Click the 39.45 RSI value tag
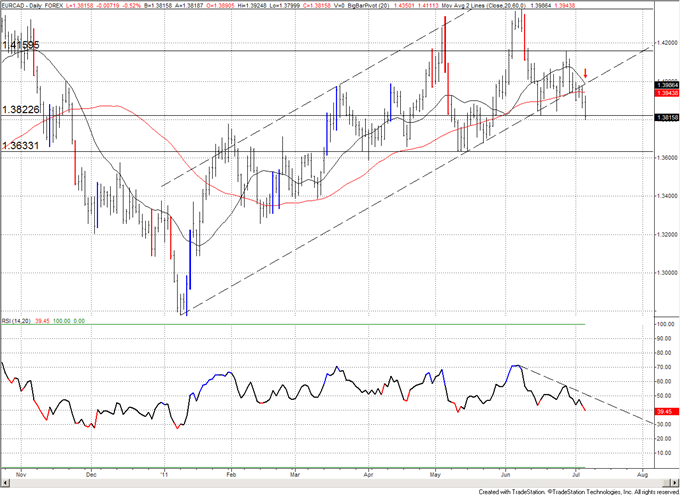Image resolution: width=680 pixels, height=495 pixels. 663,411
